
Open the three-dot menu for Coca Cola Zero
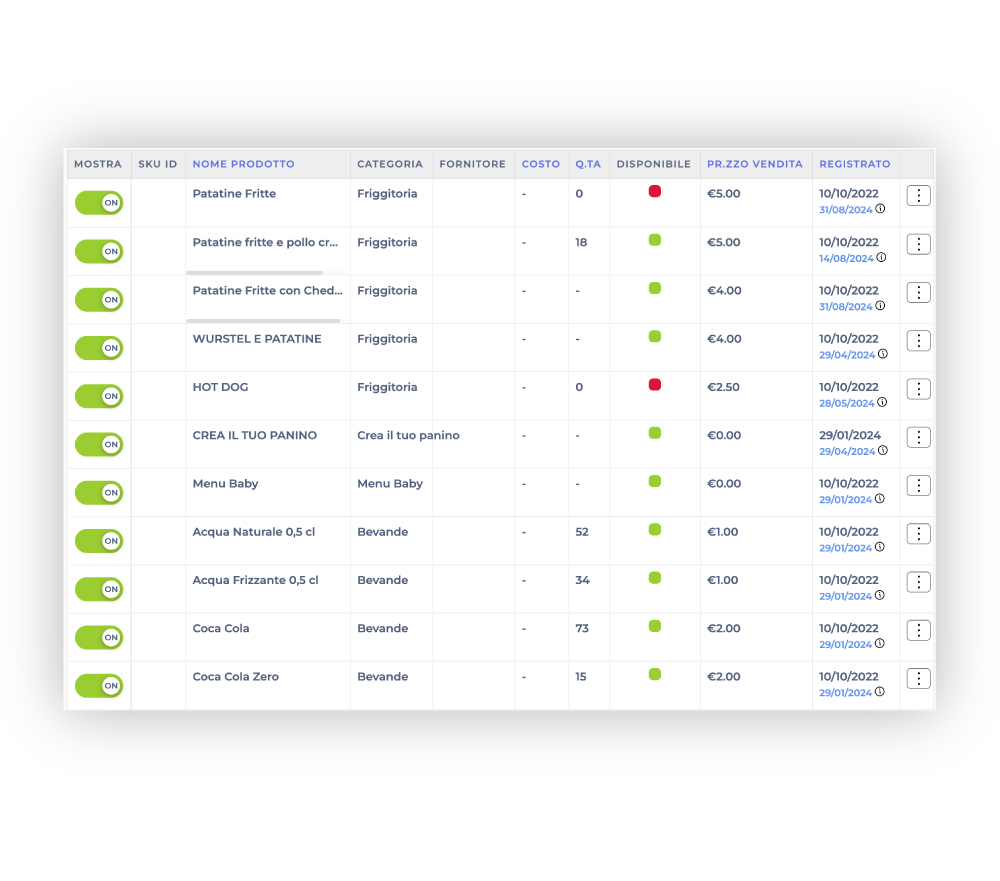pos(918,679)
